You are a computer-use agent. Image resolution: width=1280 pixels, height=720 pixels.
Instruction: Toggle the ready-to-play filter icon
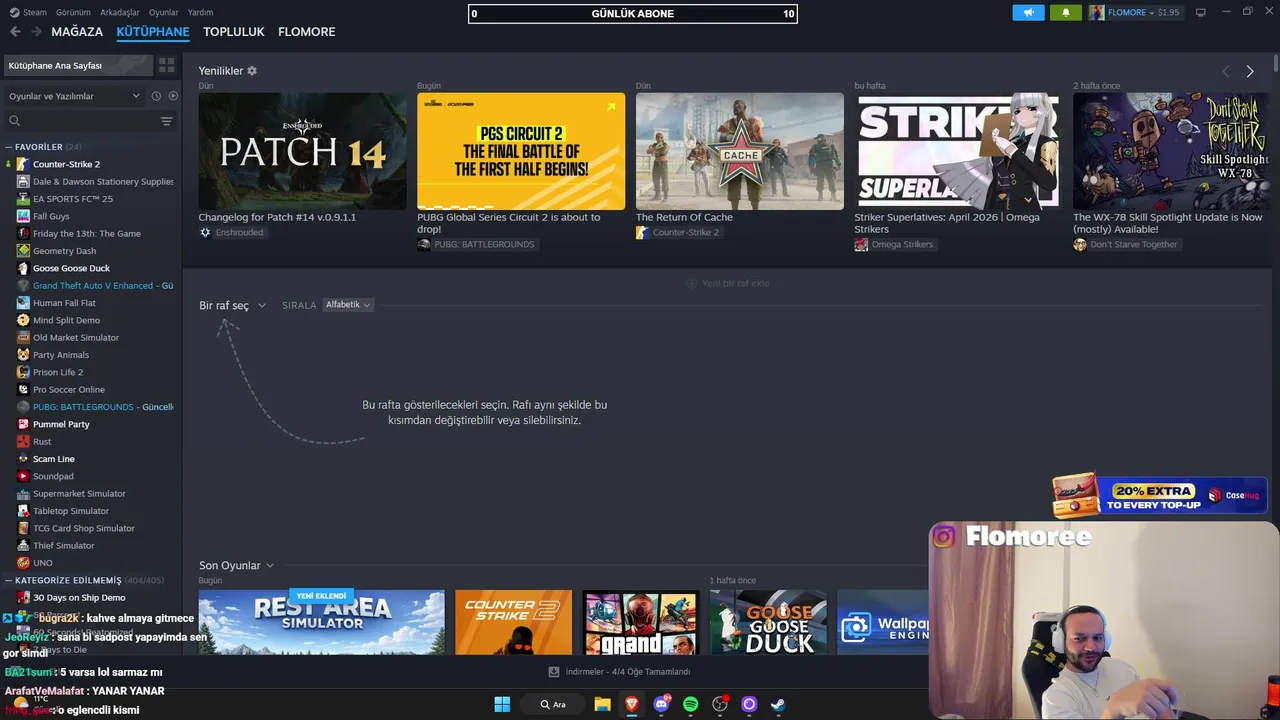pyautogui.click(x=173, y=96)
